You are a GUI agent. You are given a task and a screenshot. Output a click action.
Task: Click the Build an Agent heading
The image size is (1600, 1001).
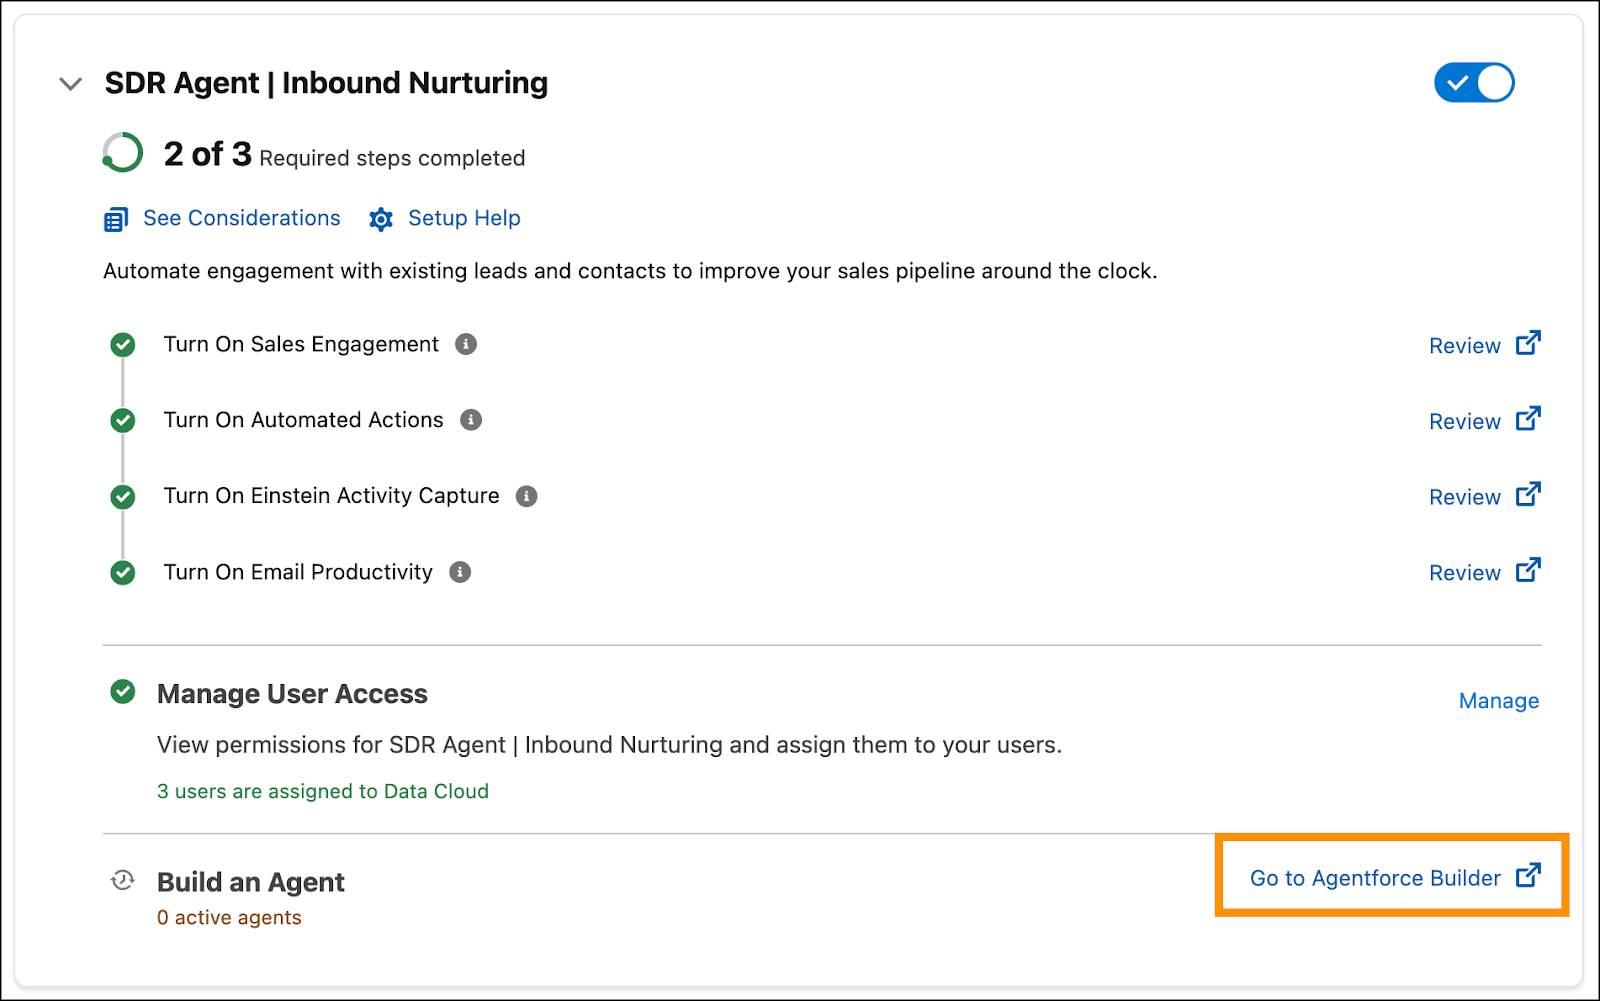click(x=251, y=882)
